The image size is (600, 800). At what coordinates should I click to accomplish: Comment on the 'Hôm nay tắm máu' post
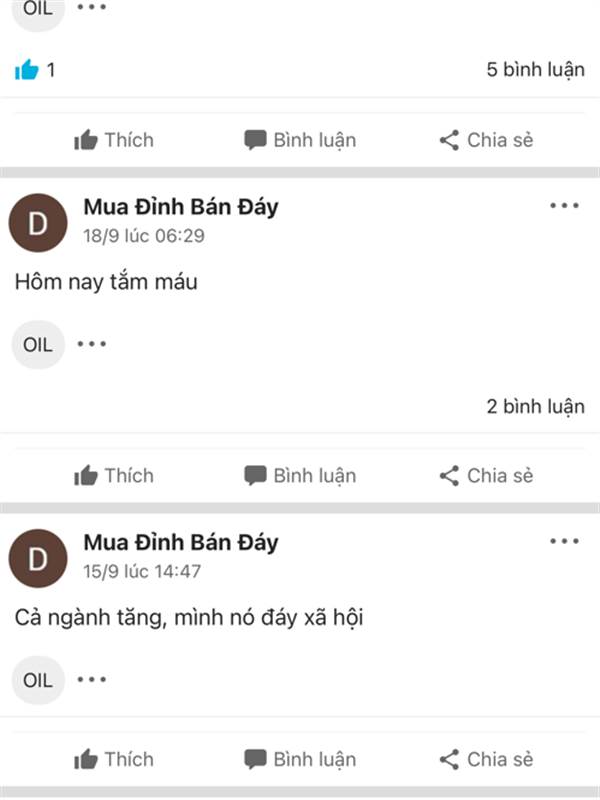pos(300,476)
